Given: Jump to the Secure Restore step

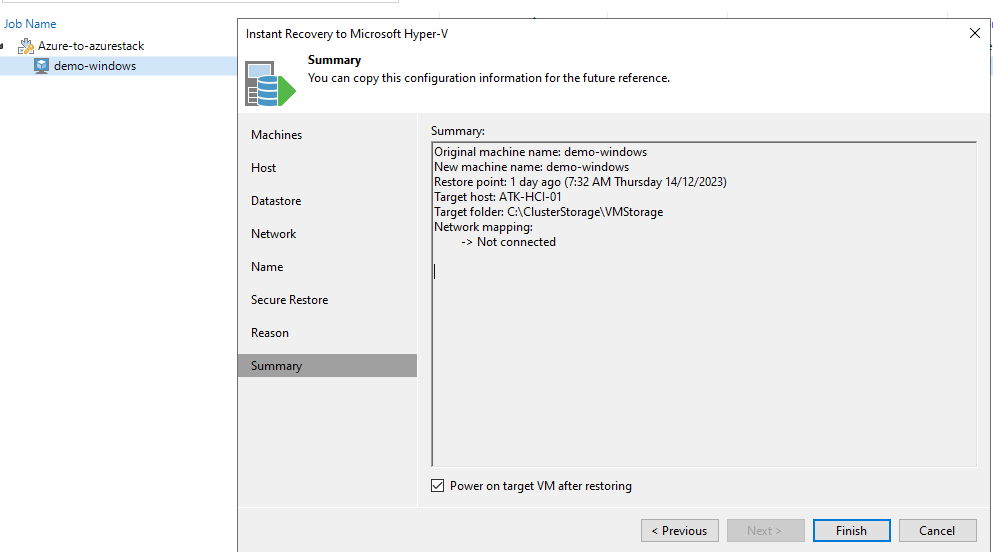Looking at the screenshot, I should click(289, 300).
